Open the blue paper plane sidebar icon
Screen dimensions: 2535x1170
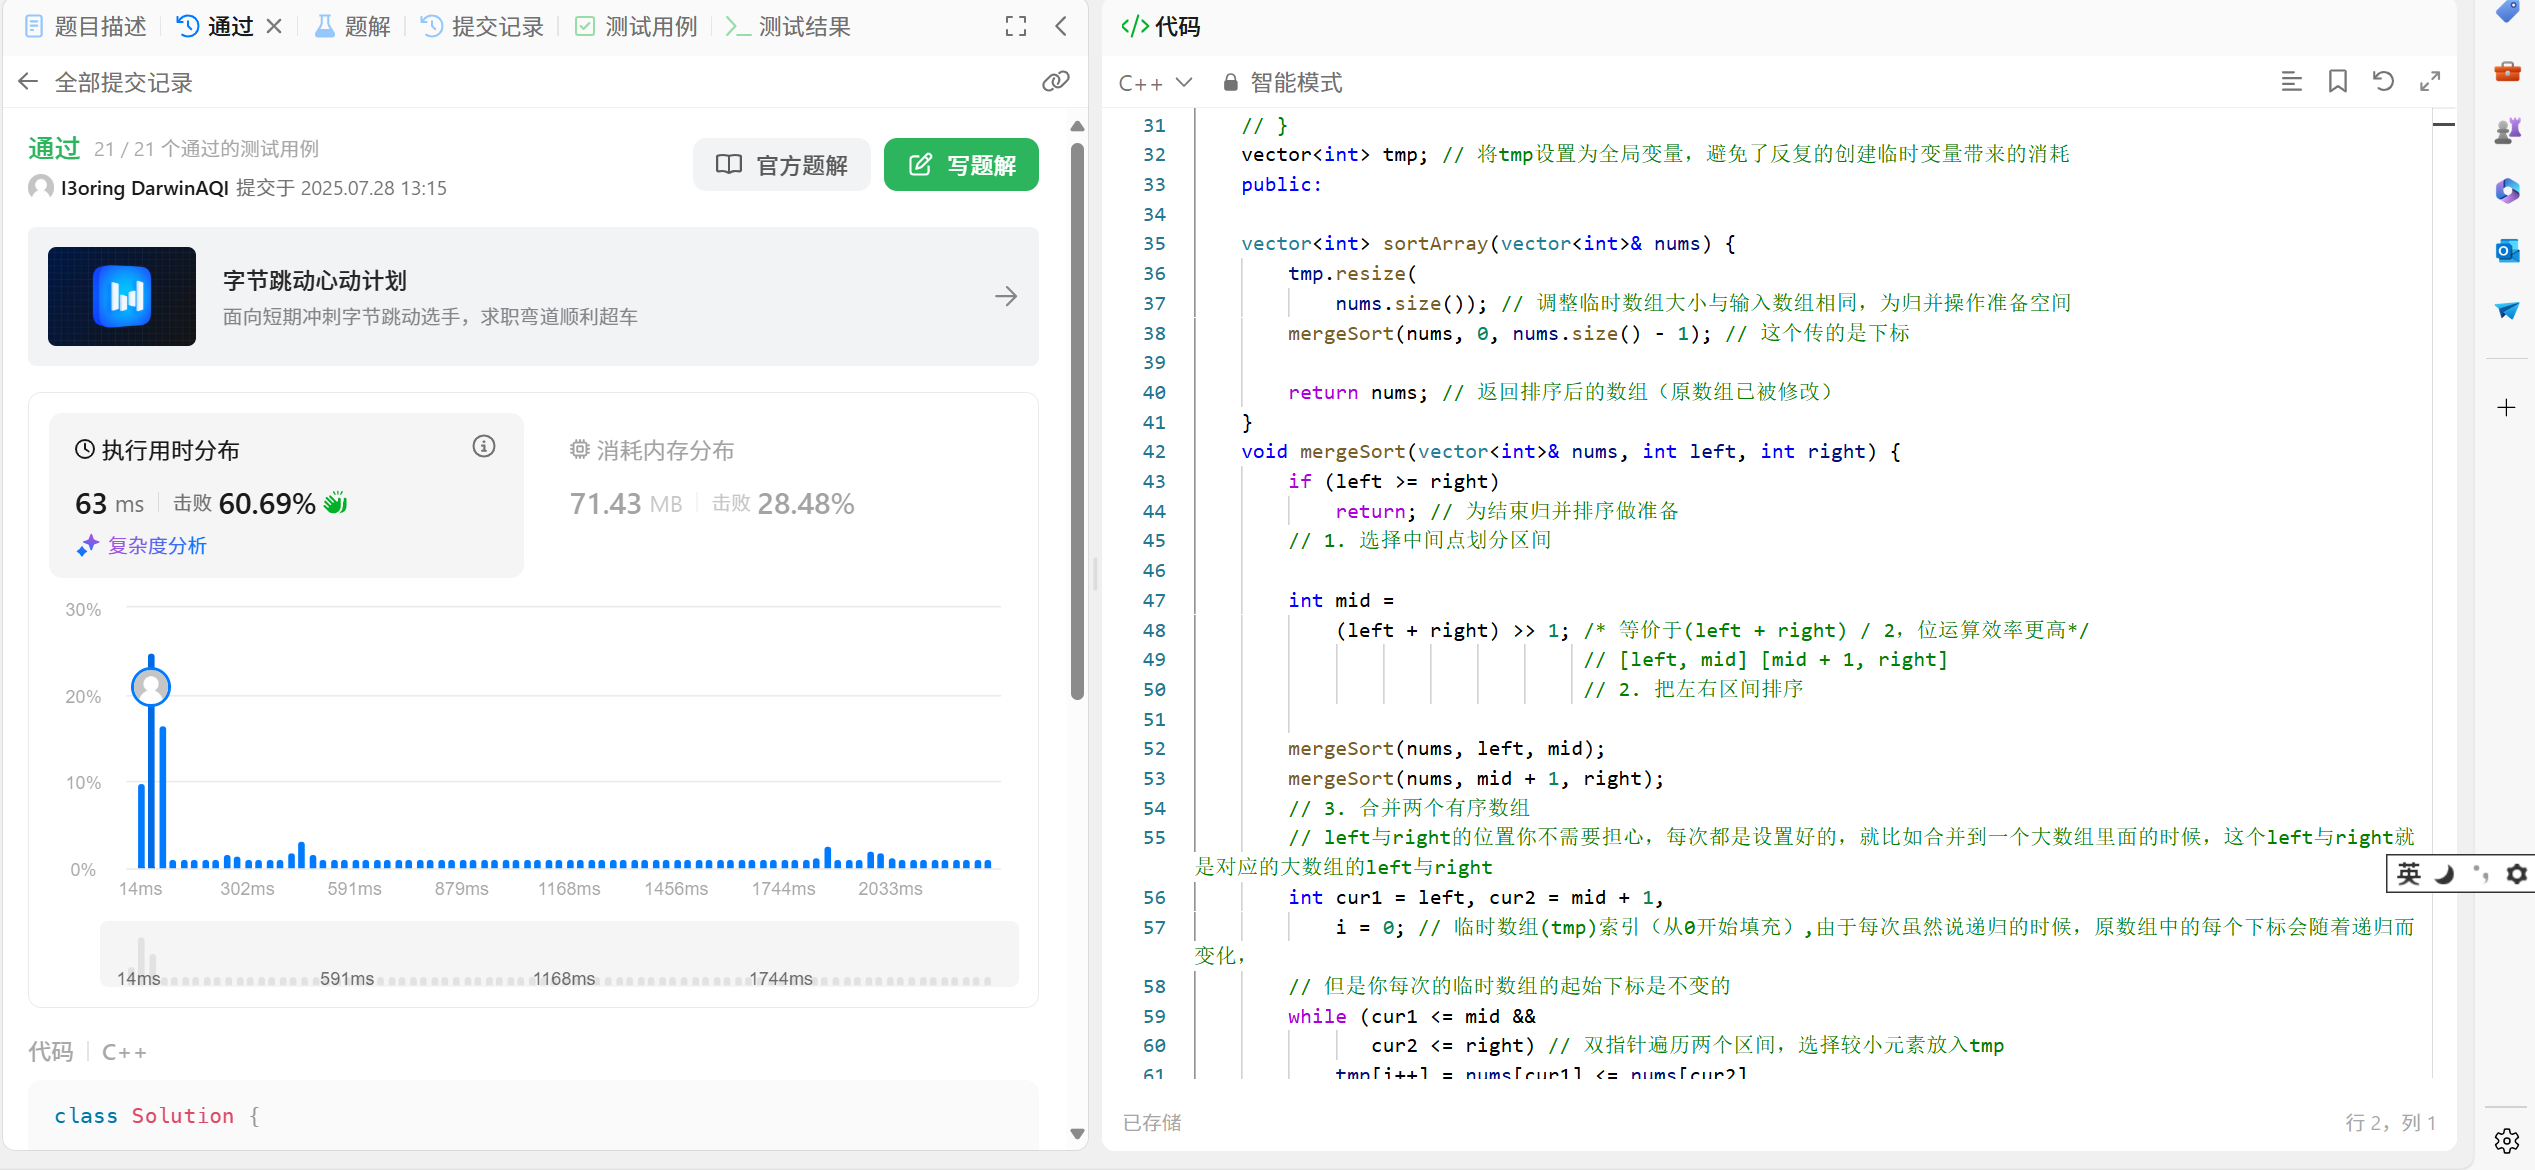[2507, 310]
